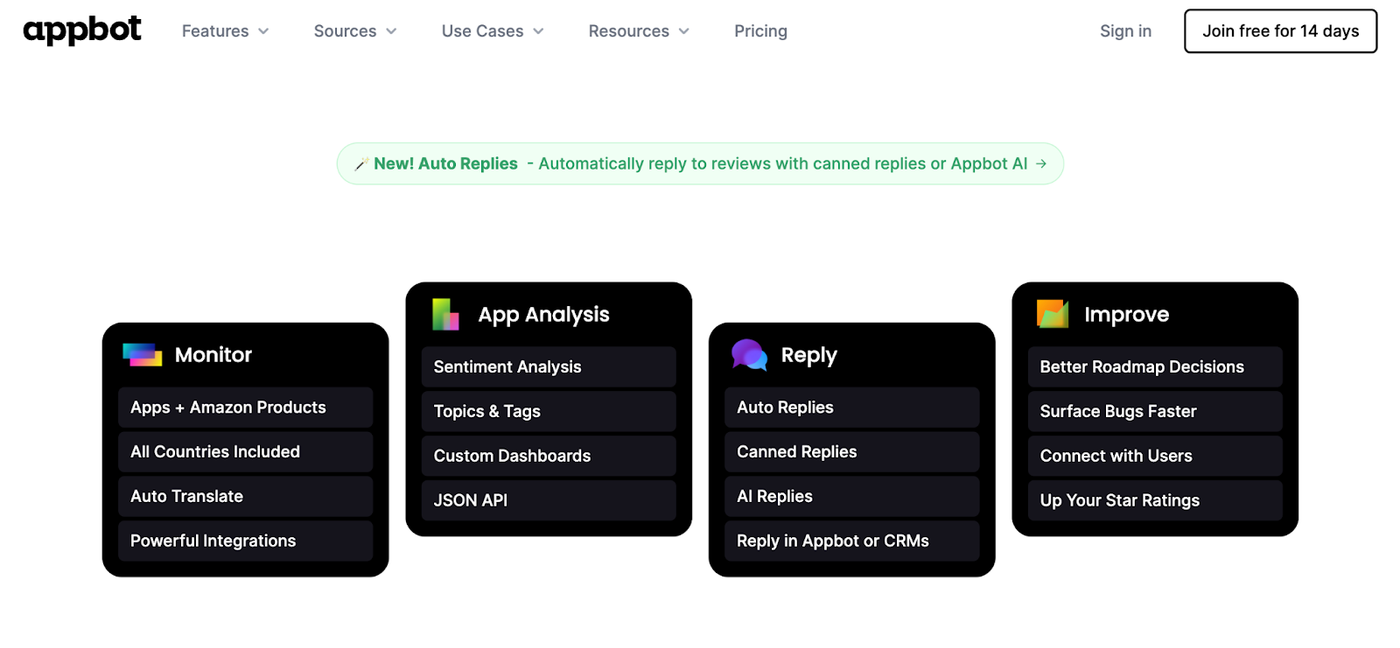Choose AI Replies item

point(852,496)
